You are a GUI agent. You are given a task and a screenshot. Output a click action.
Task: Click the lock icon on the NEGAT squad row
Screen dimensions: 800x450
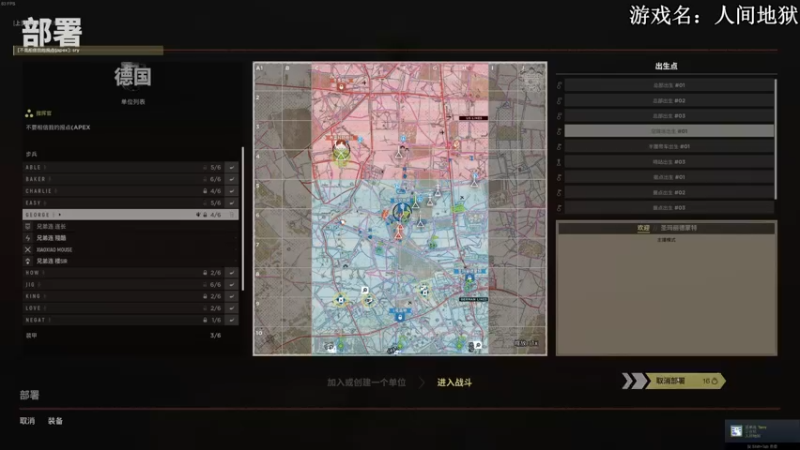205,320
